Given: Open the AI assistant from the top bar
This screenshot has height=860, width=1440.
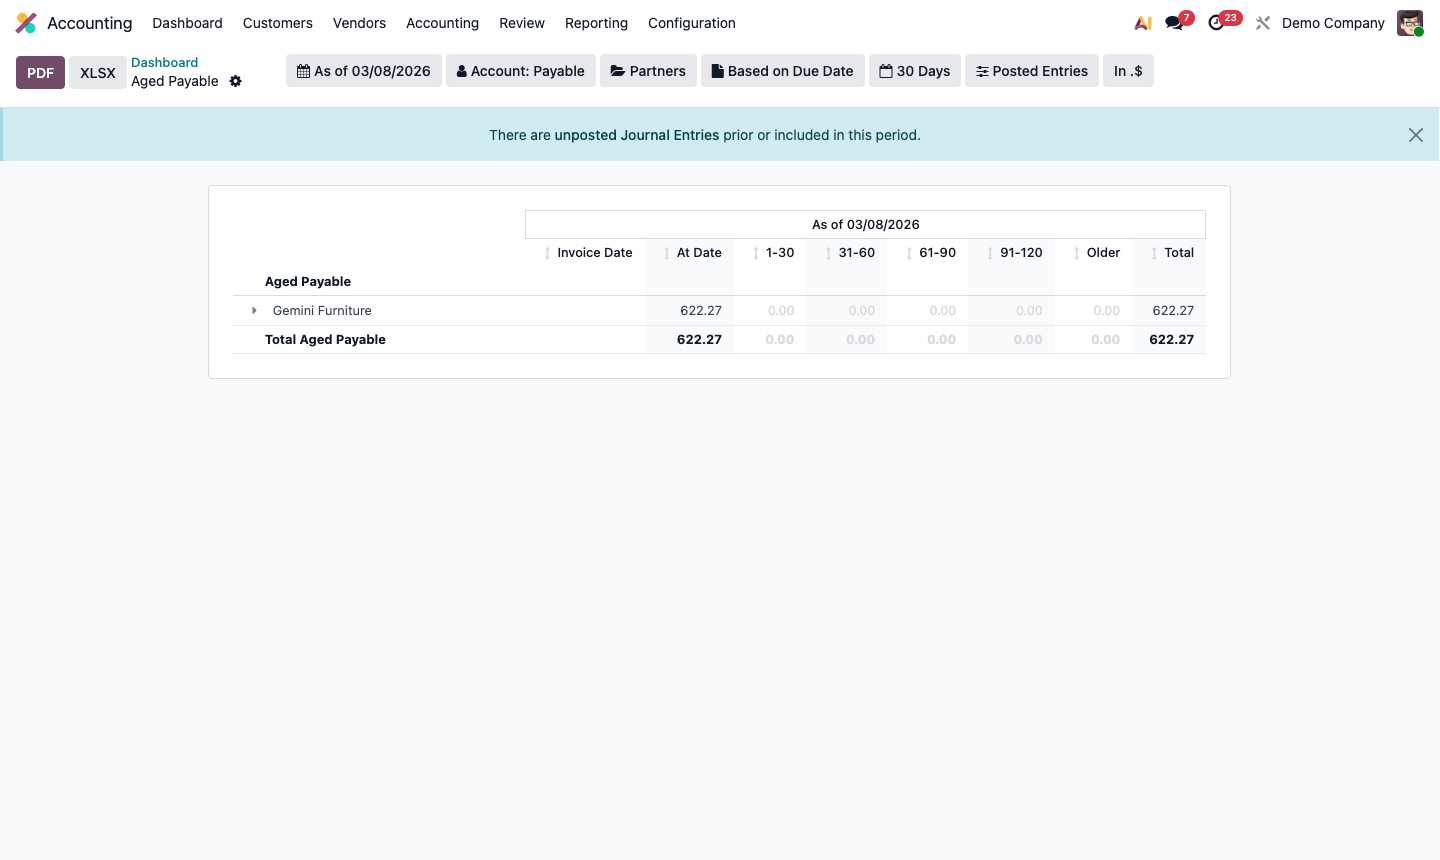Looking at the screenshot, I should [x=1143, y=22].
